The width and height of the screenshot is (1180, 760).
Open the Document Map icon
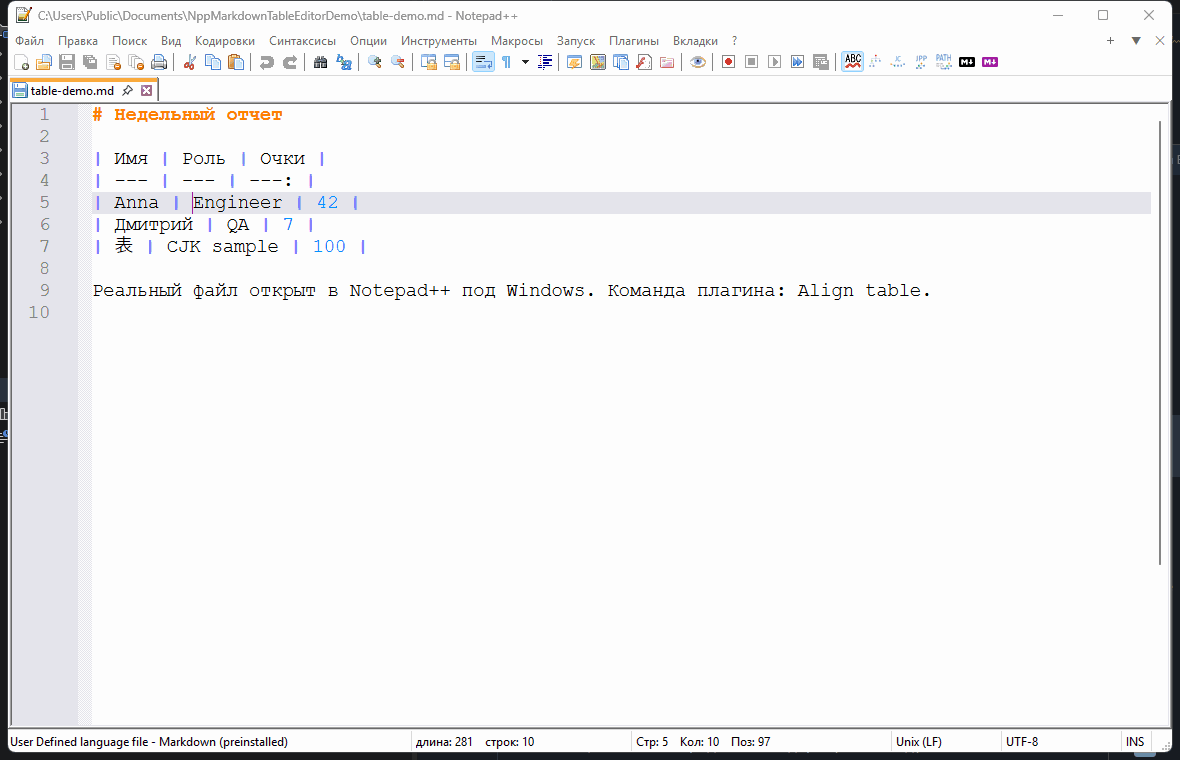598,62
